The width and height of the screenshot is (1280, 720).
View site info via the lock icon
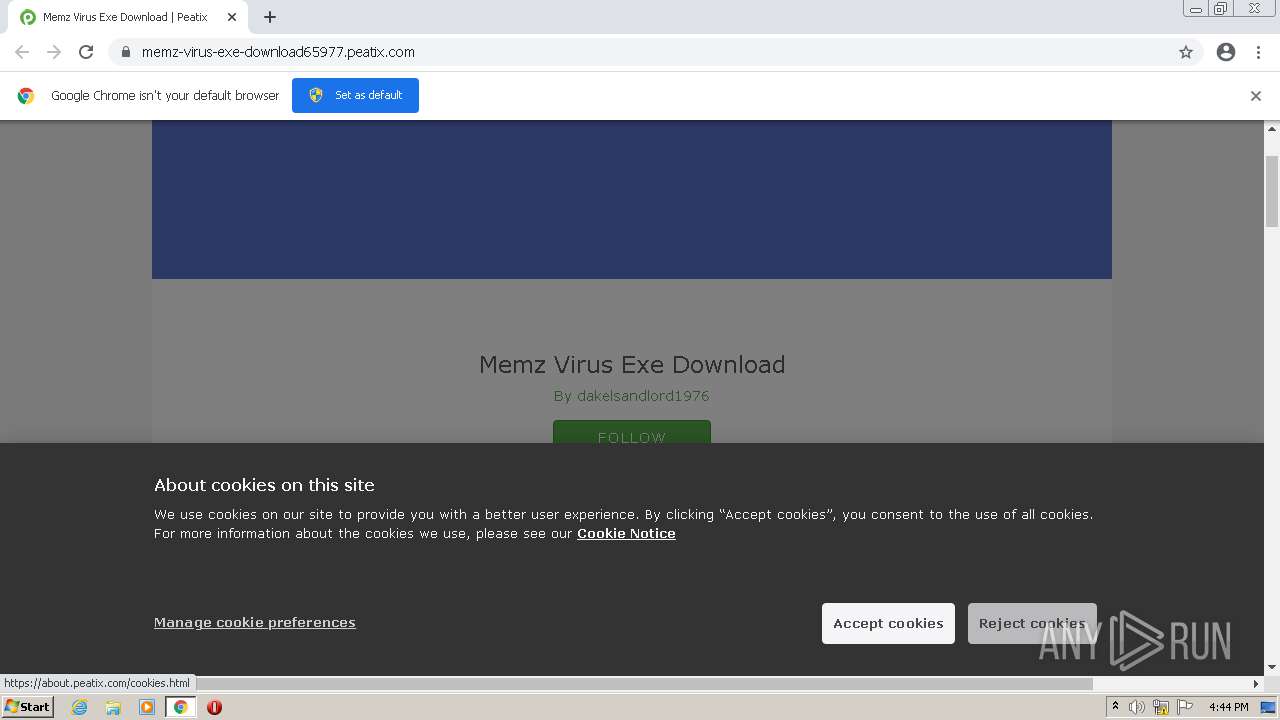click(125, 52)
